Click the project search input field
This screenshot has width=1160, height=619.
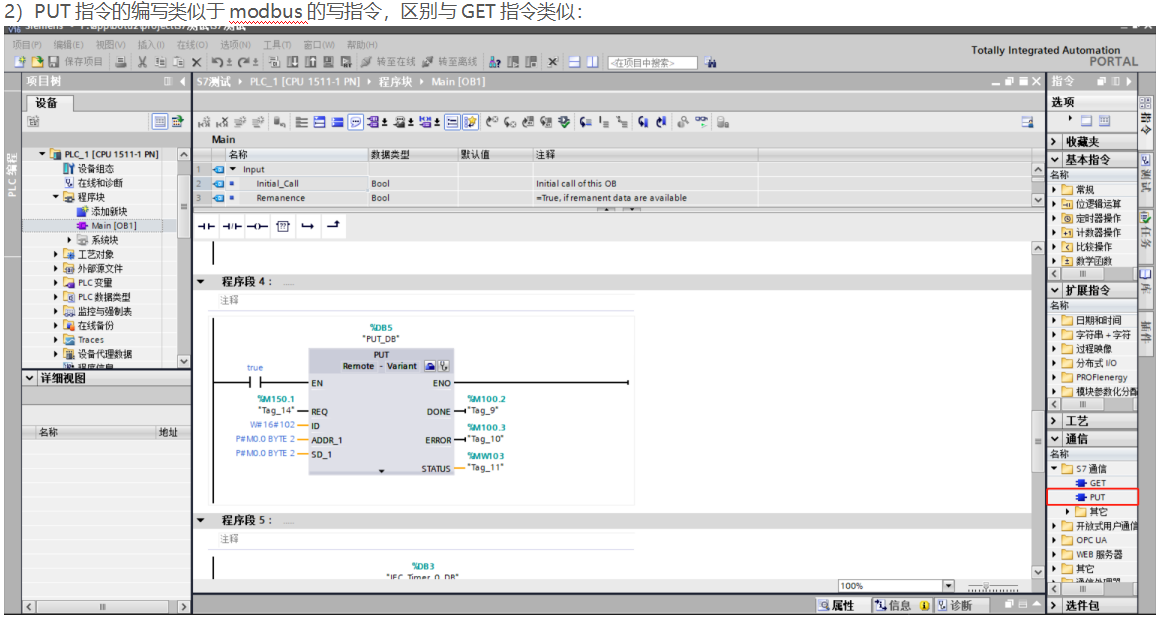(652, 64)
